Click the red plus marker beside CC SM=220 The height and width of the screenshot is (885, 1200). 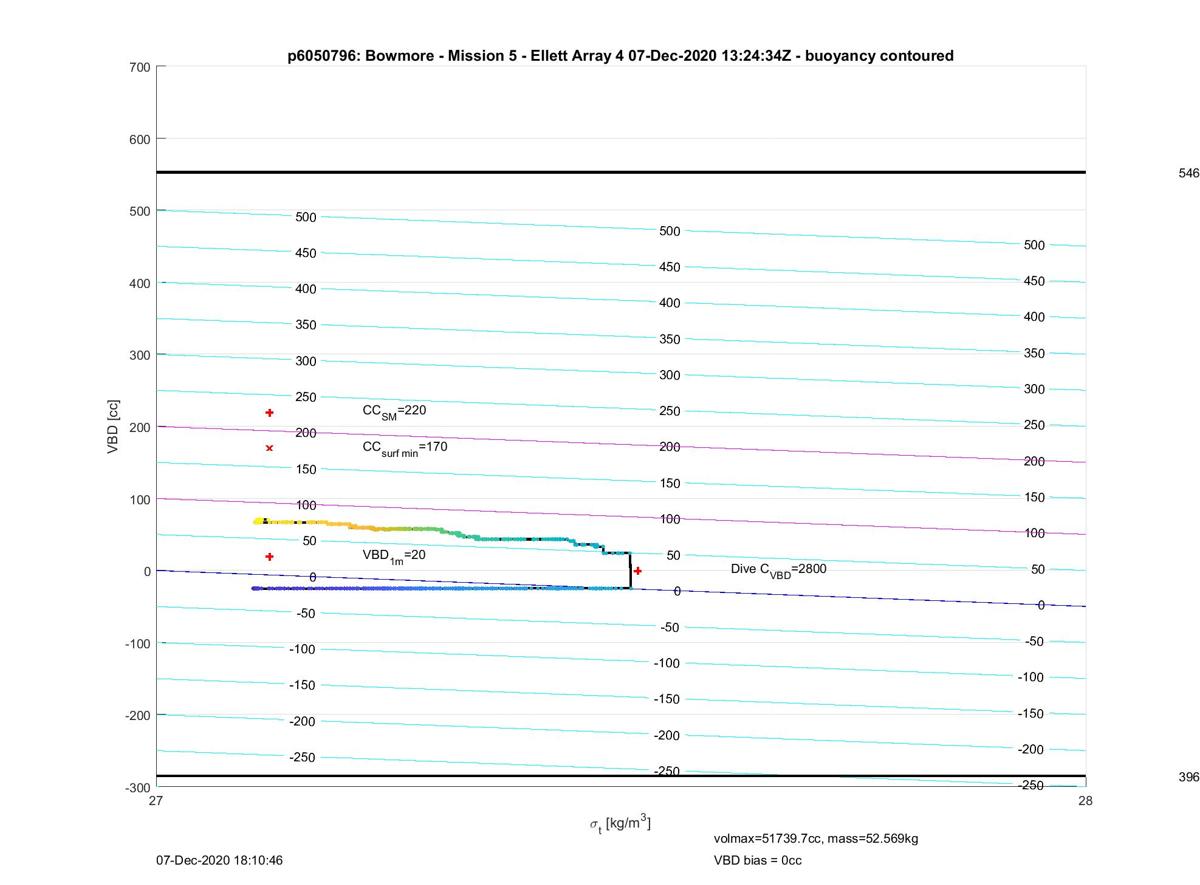click(270, 413)
